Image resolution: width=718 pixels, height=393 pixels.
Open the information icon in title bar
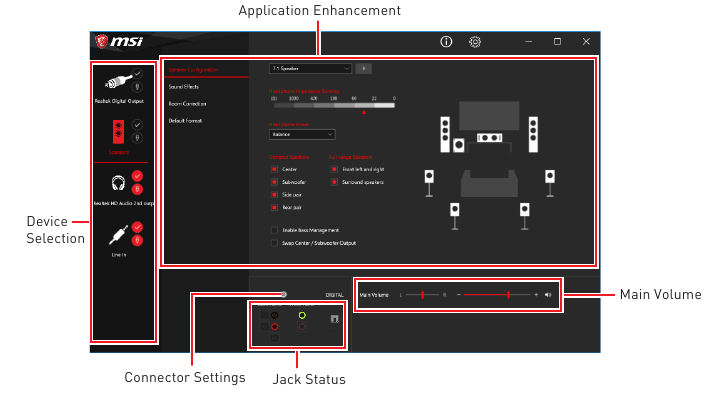click(446, 42)
